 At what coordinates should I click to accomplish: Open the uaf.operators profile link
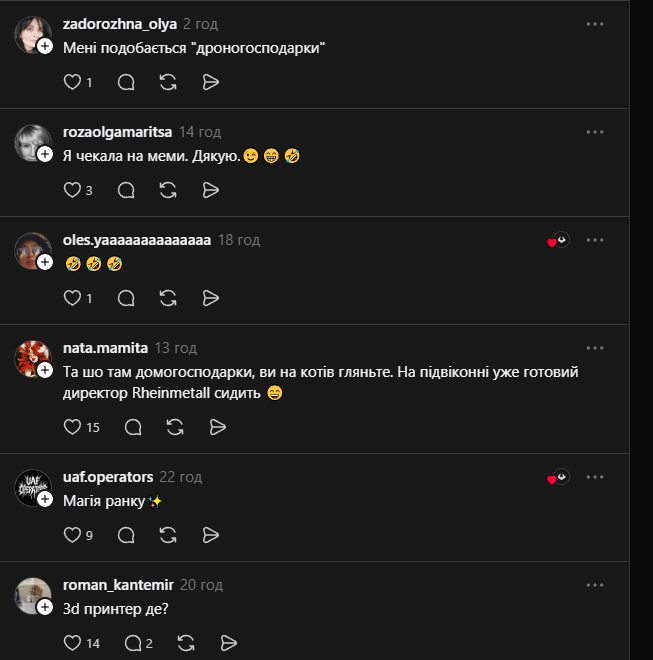point(107,477)
